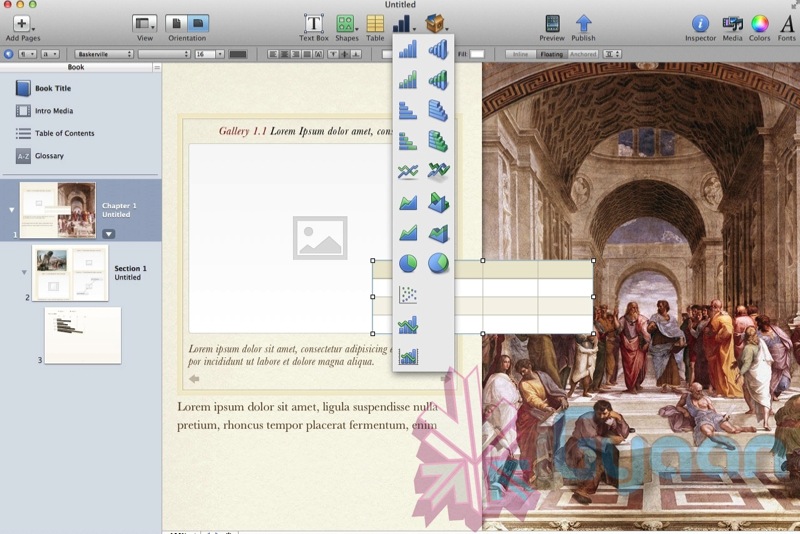Select Glossary in the Book sidebar

coord(49,156)
